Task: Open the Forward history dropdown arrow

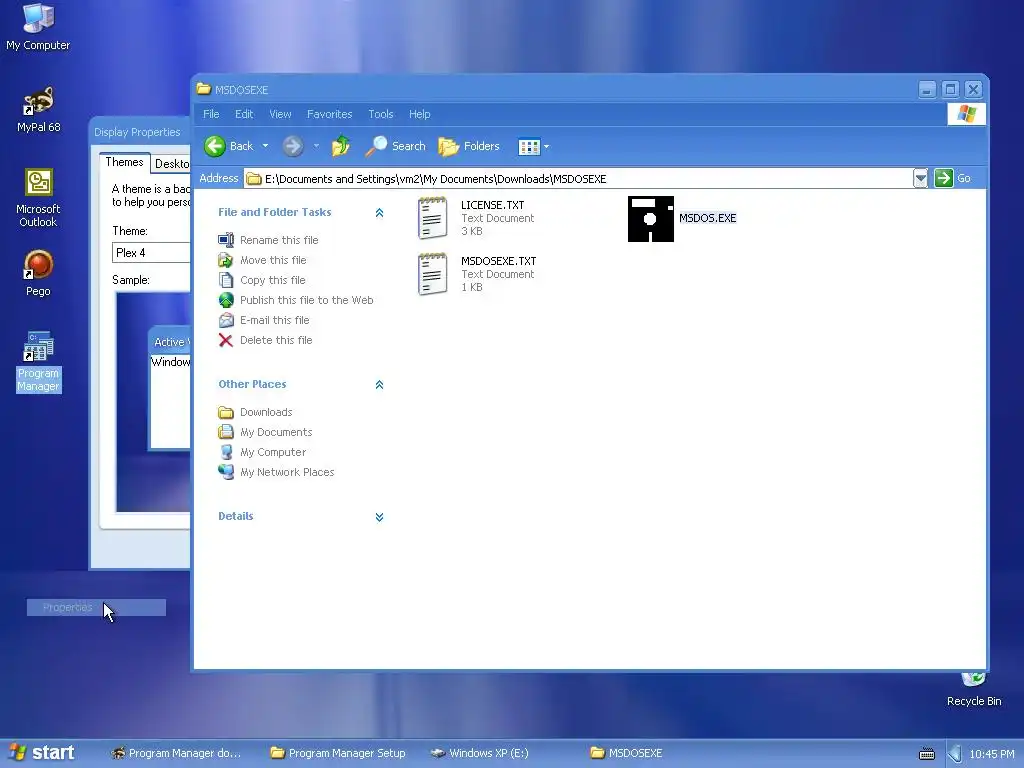Action: [x=316, y=146]
